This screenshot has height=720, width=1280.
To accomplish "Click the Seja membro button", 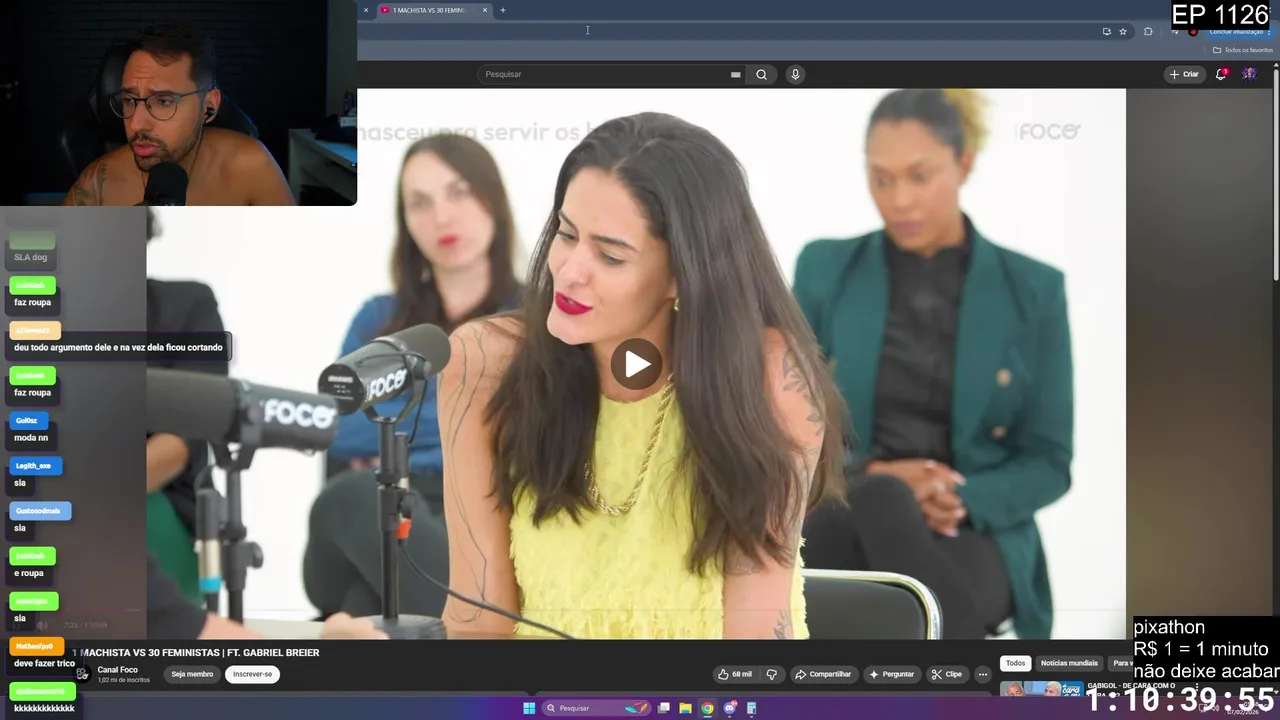I will point(192,674).
